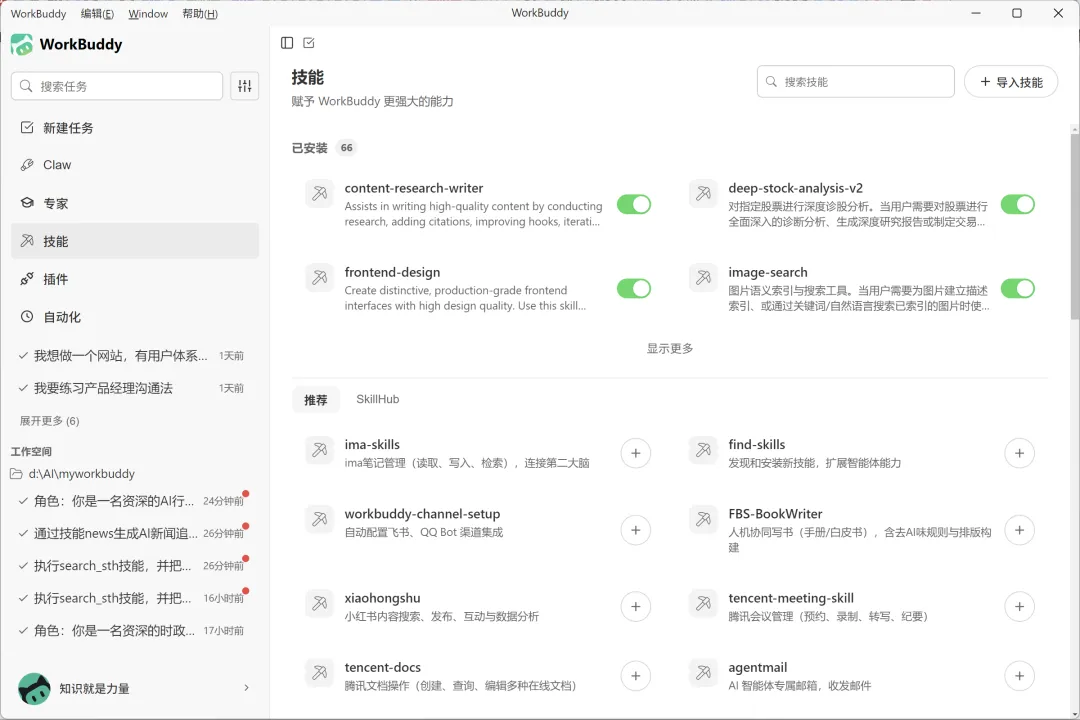Viewport: 1080px width, 720px height.
Task: Click the FBS-BookWriter skill title
Action: coord(775,514)
